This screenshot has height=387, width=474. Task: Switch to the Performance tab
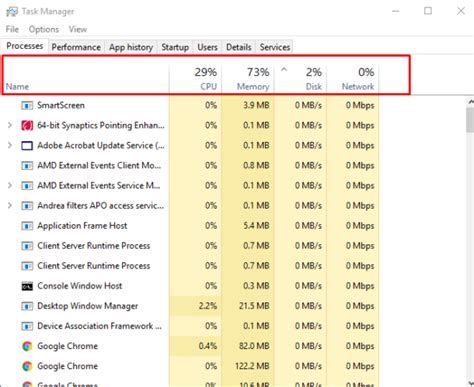click(76, 47)
